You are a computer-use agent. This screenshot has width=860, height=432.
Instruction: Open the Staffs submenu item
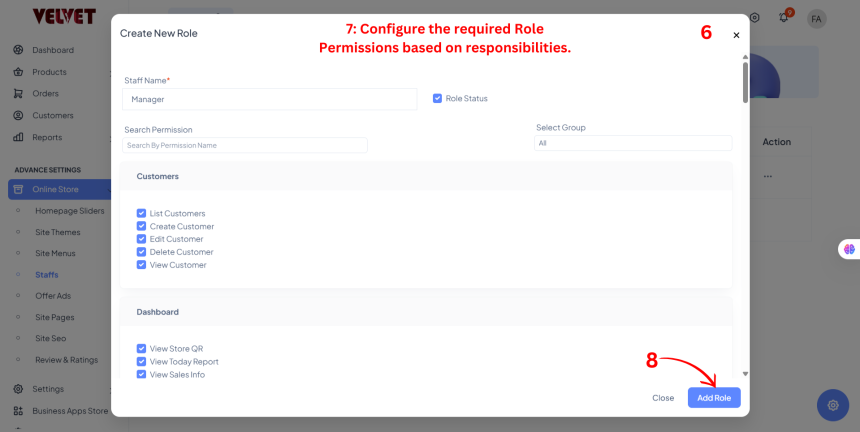click(x=46, y=274)
